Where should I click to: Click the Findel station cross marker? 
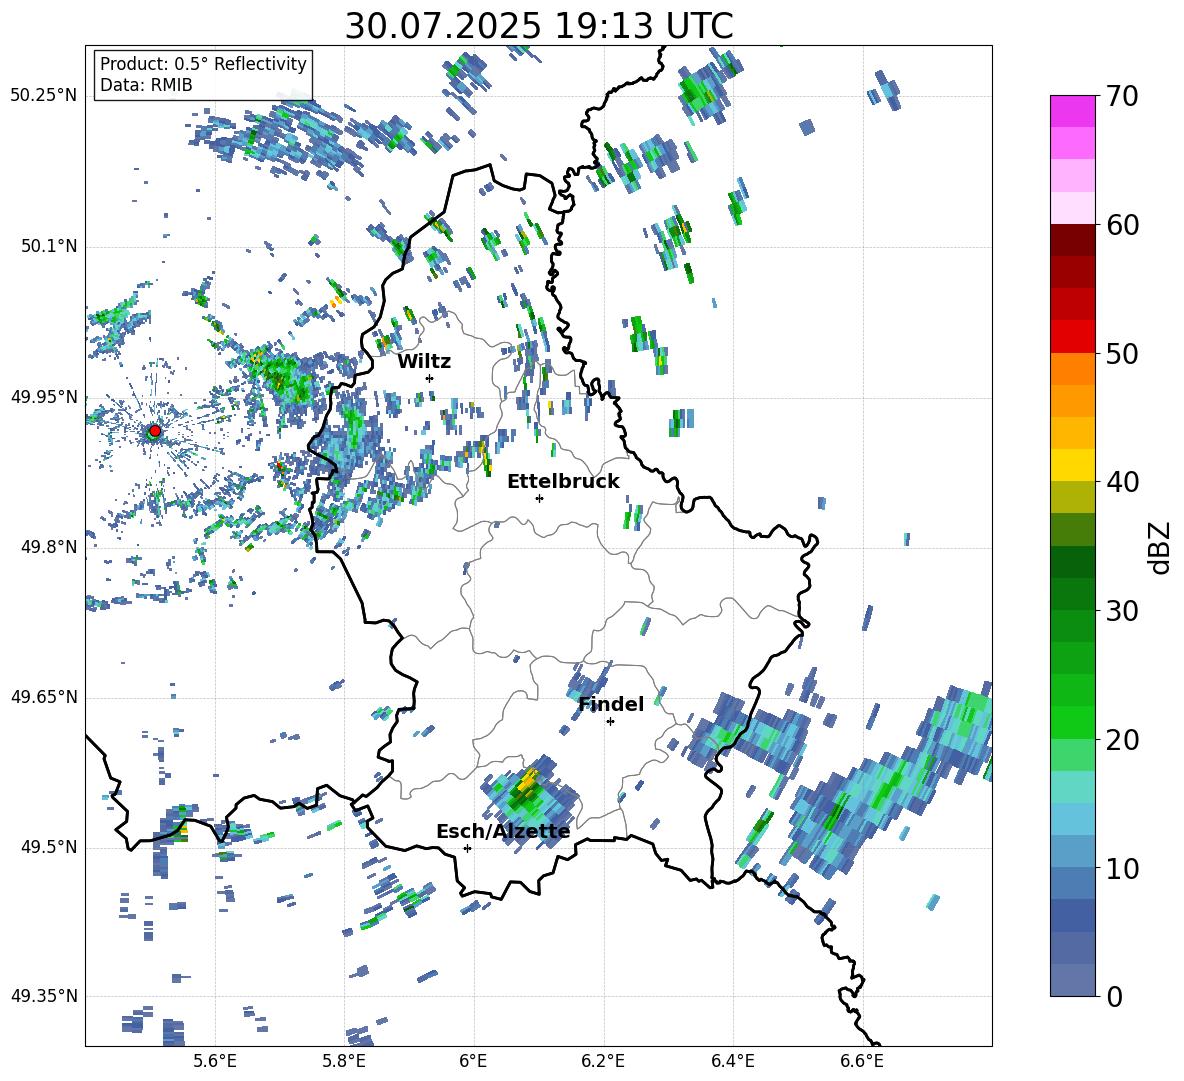(610, 722)
